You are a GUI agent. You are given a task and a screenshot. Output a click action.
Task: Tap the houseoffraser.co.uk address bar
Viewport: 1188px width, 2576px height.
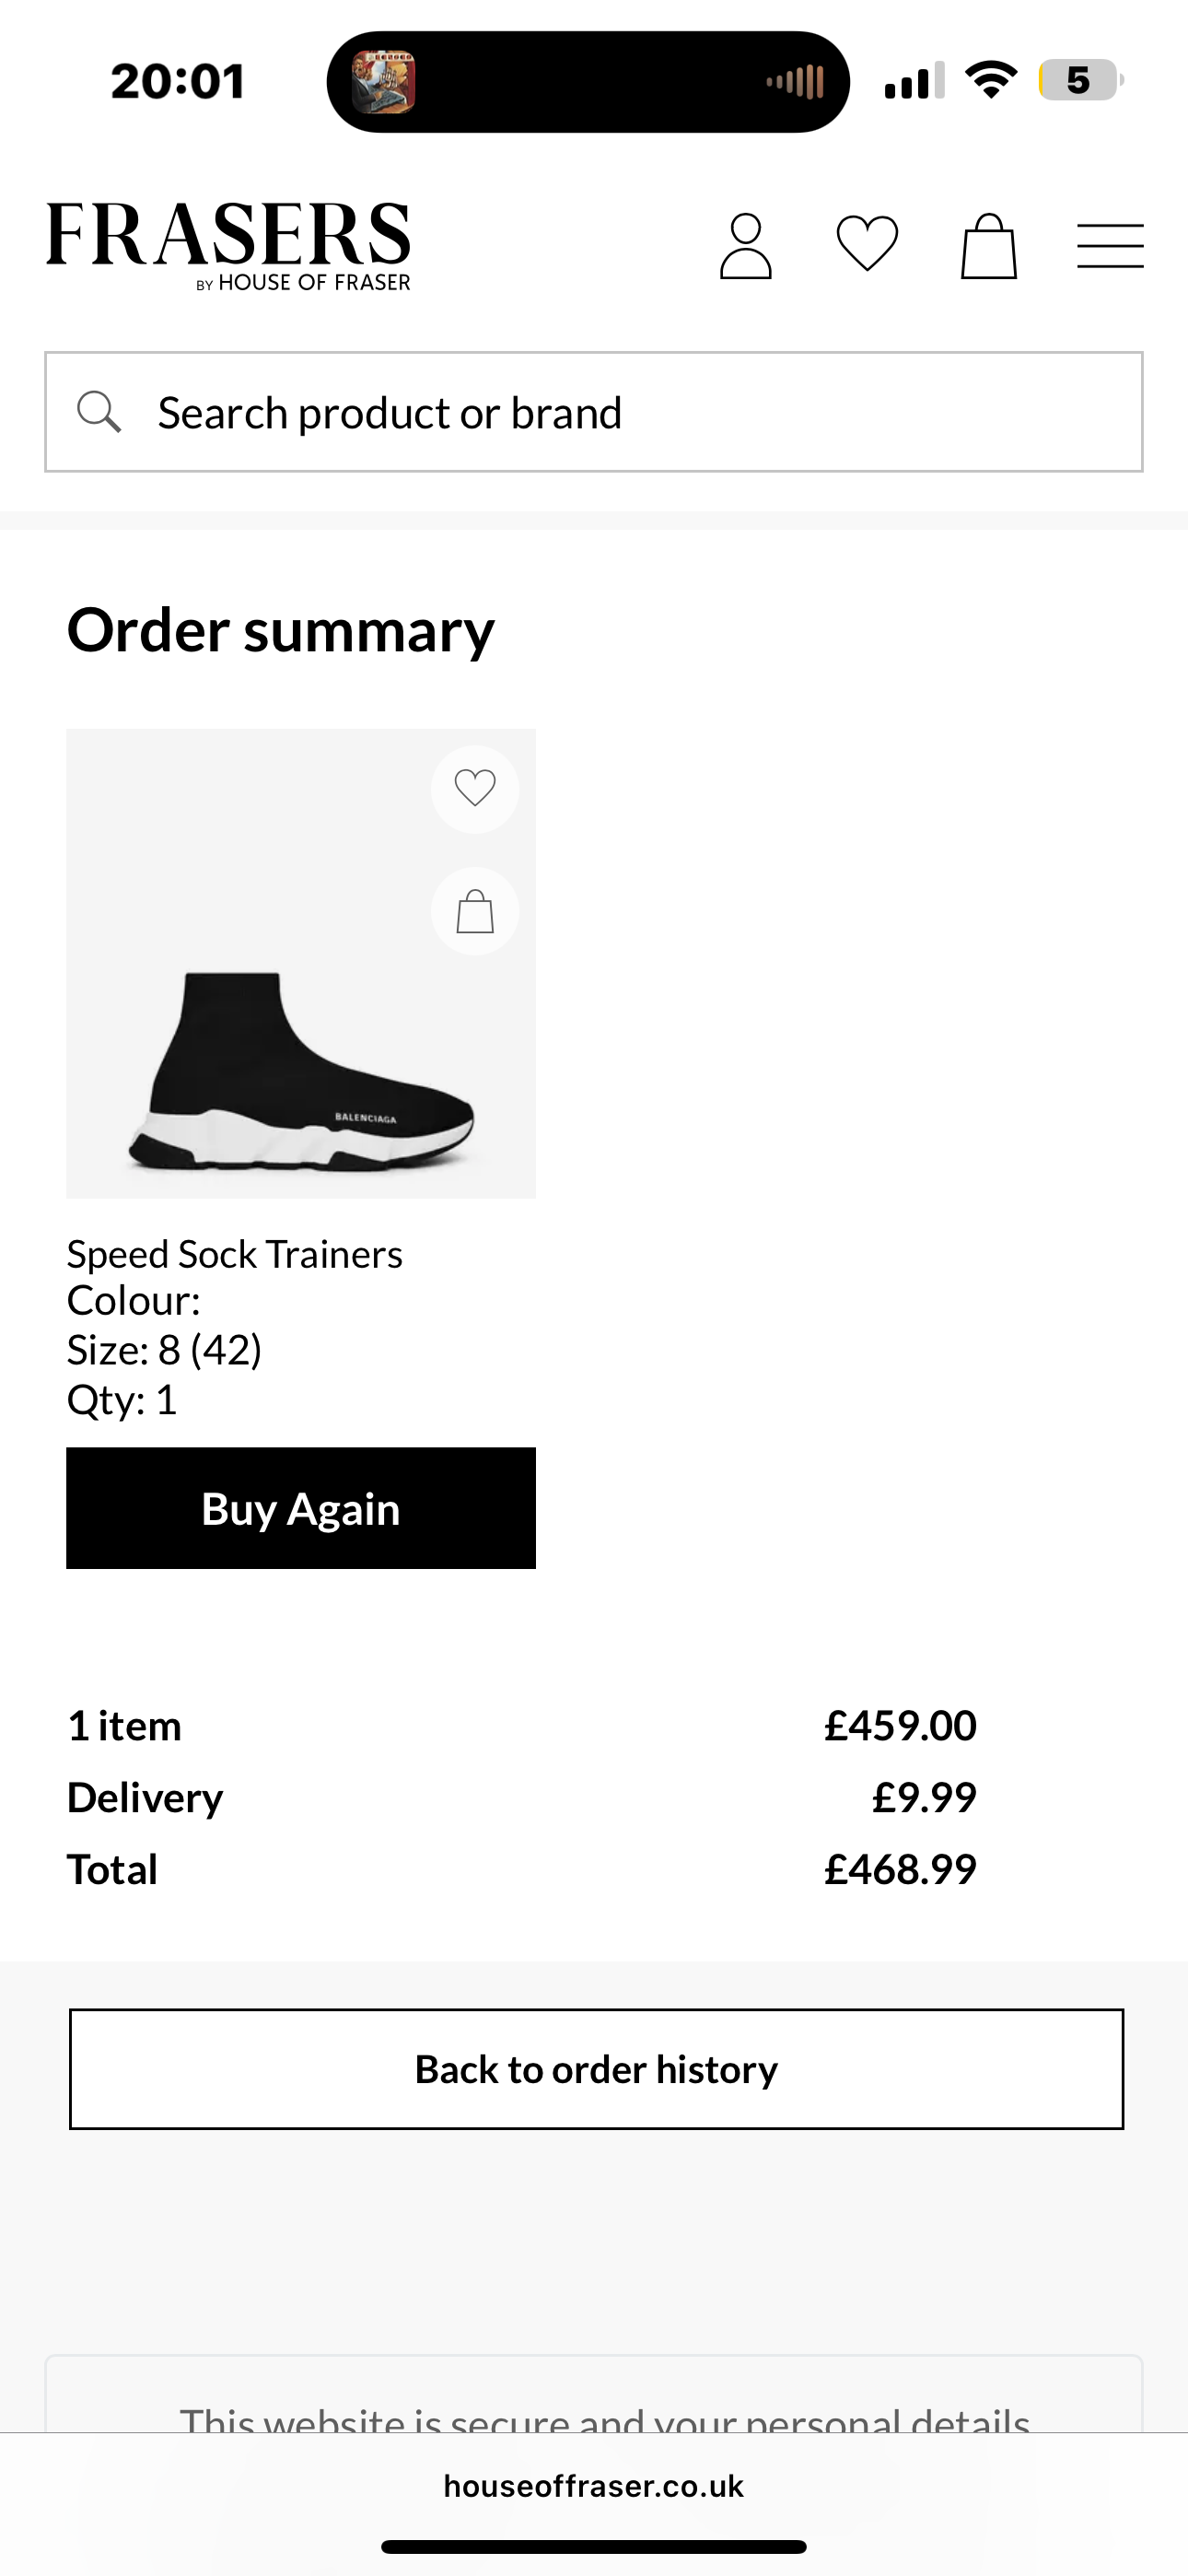click(594, 2486)
